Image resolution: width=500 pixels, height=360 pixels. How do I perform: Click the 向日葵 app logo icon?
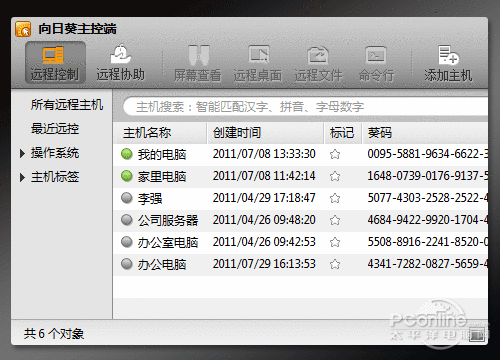point(23,29)
